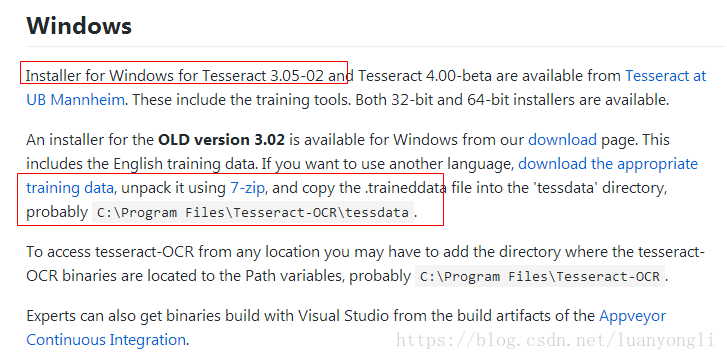Click the ".traineddata" file word
The image size is (727, 360).
click(x=403, y=188)
